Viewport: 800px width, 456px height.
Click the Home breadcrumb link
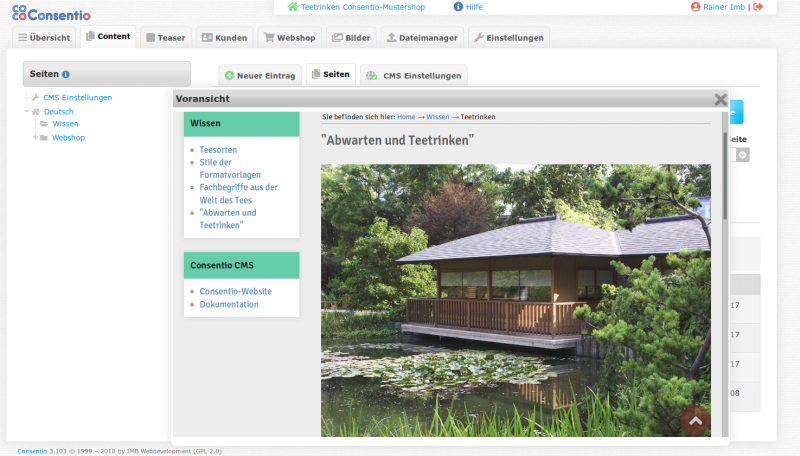point(406,117)
